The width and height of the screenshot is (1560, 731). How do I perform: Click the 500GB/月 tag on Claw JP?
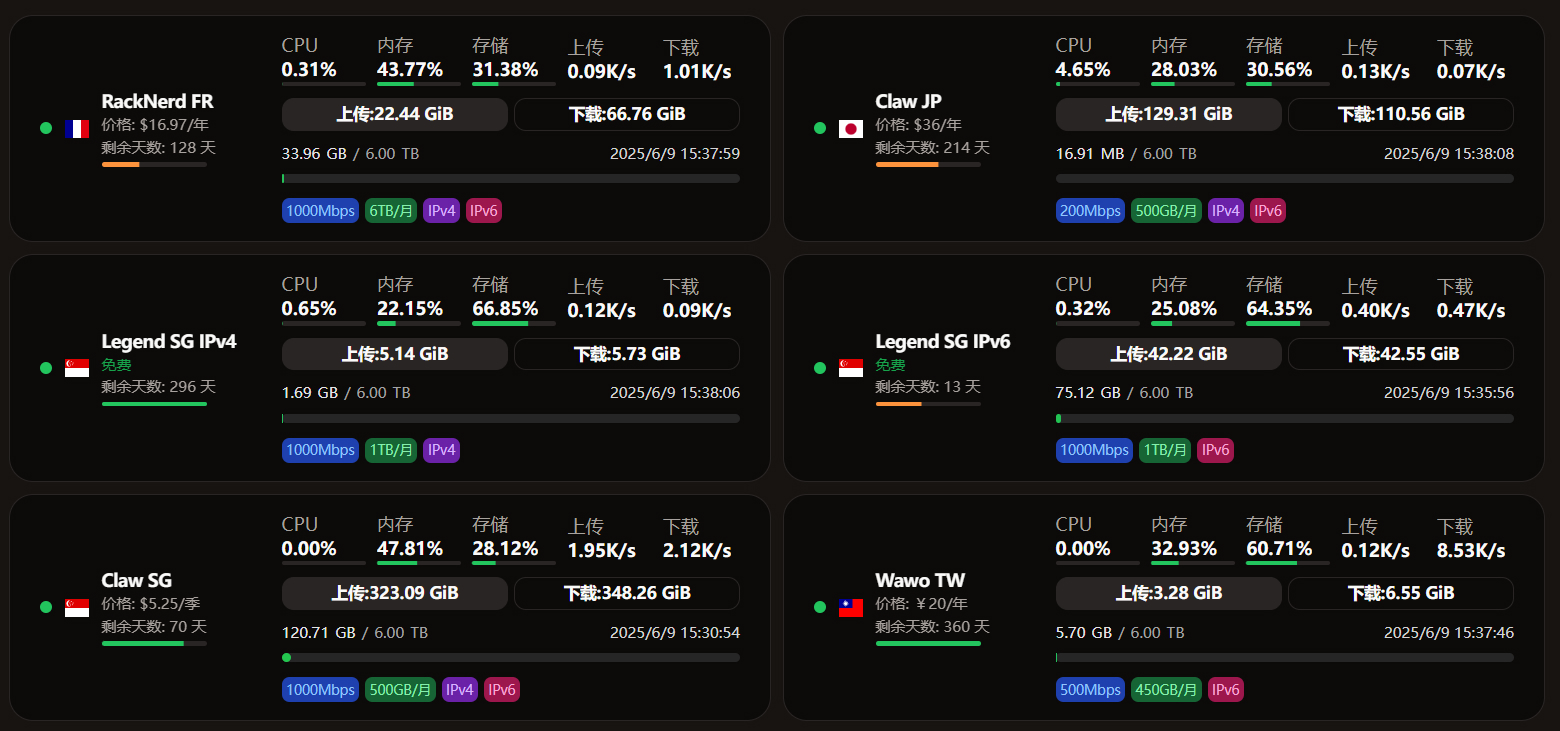1166,211
